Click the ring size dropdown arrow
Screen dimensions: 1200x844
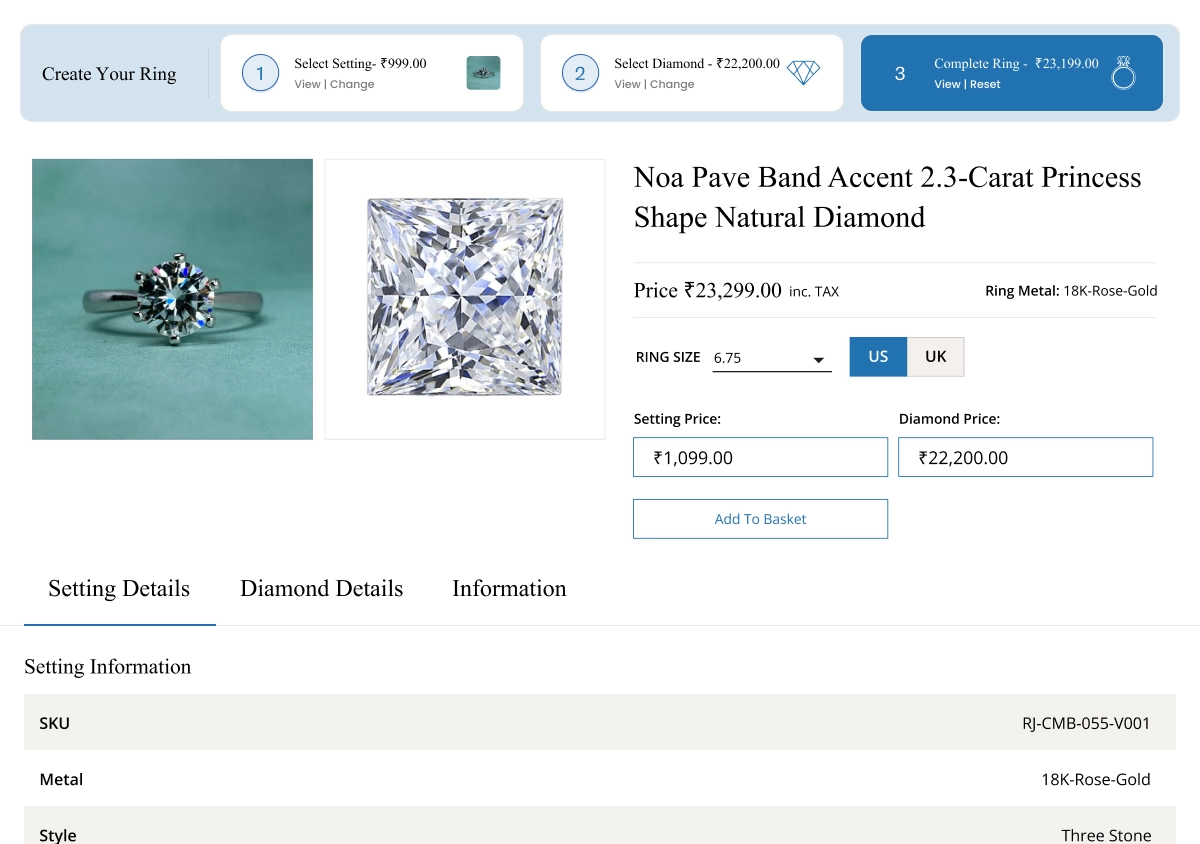coord(818,360)
